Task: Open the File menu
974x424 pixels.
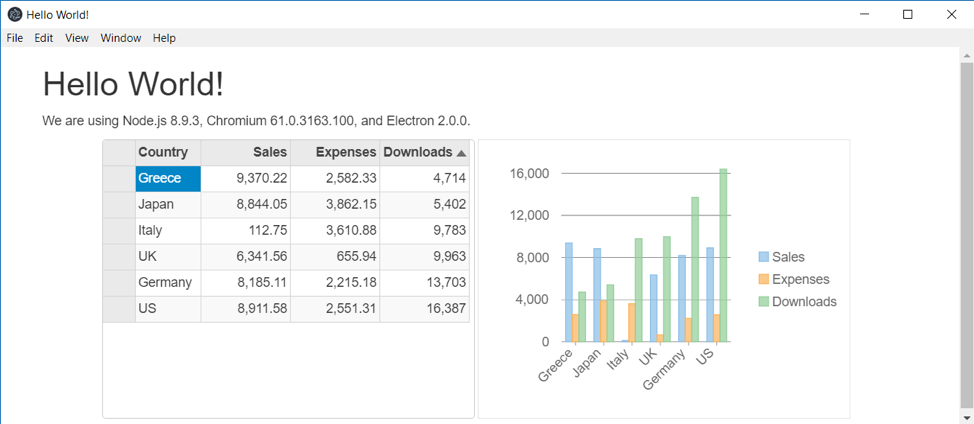Action: (x=15, y=38)
